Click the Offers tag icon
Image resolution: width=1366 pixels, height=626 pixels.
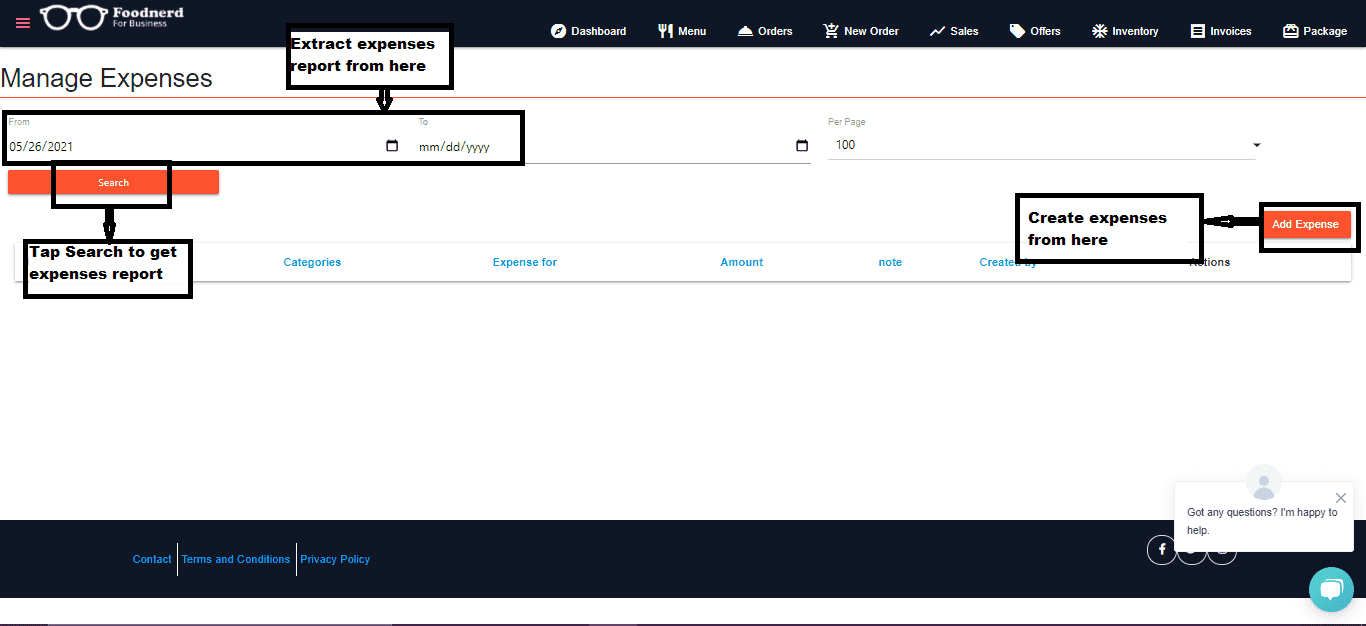coord(1017,31)
